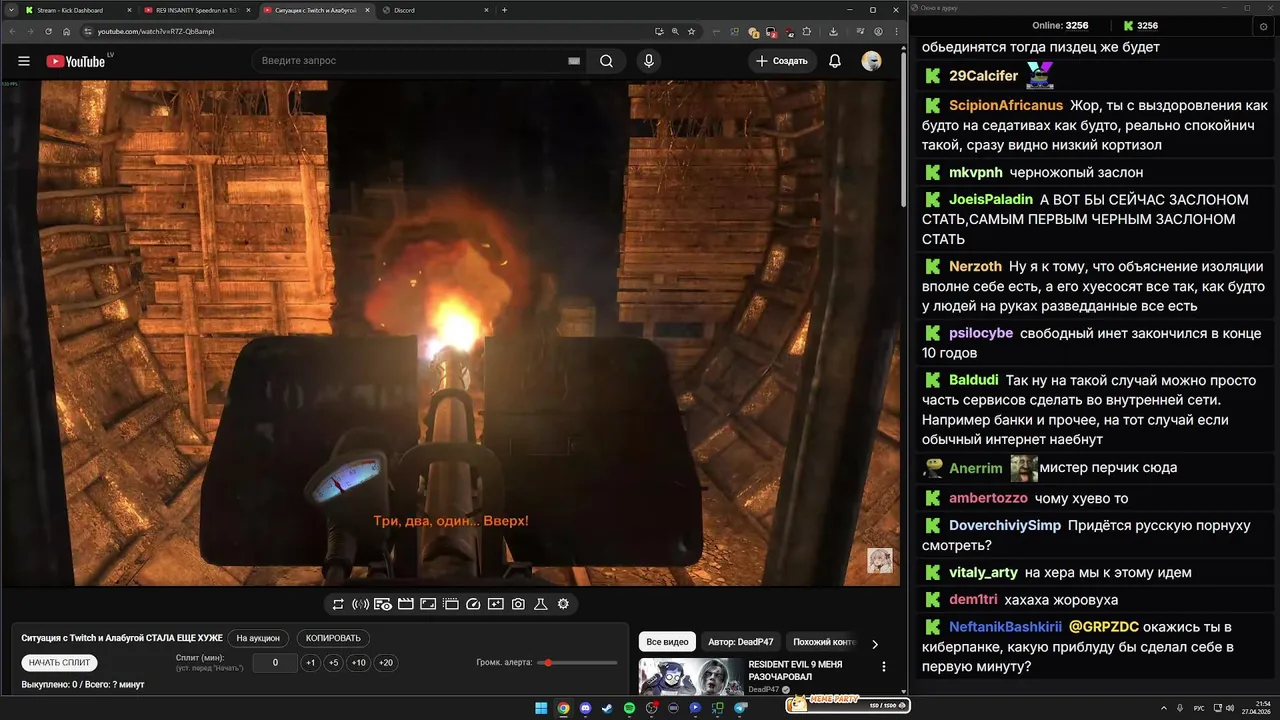The height and width of the screenshot is (720, 1280).
Task: Click the flask icon in the player toolbar
Action: (541, 604)
